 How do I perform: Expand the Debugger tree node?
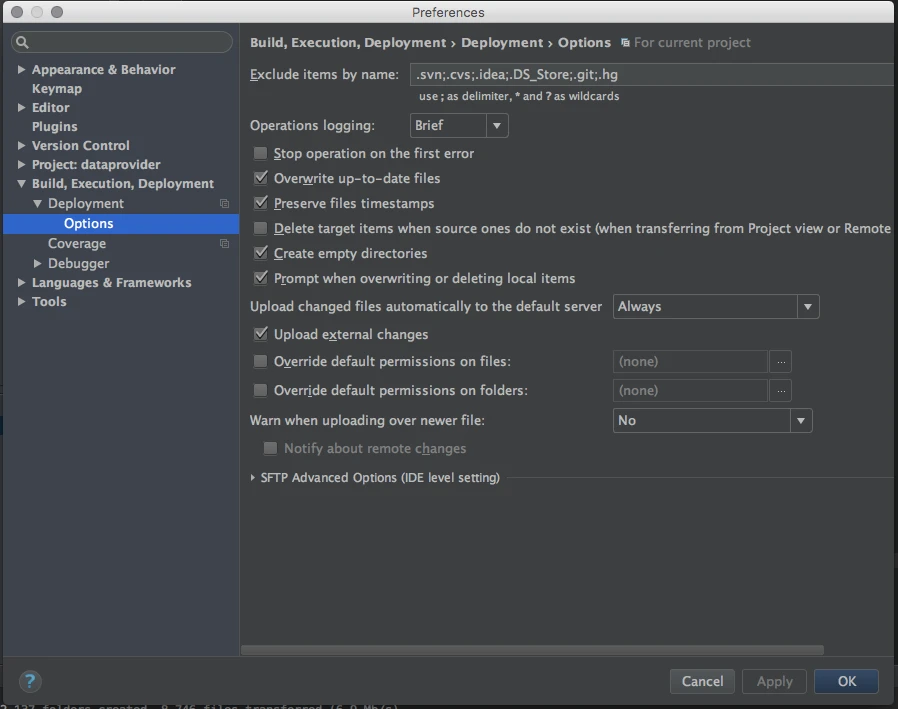click(37, 263)
